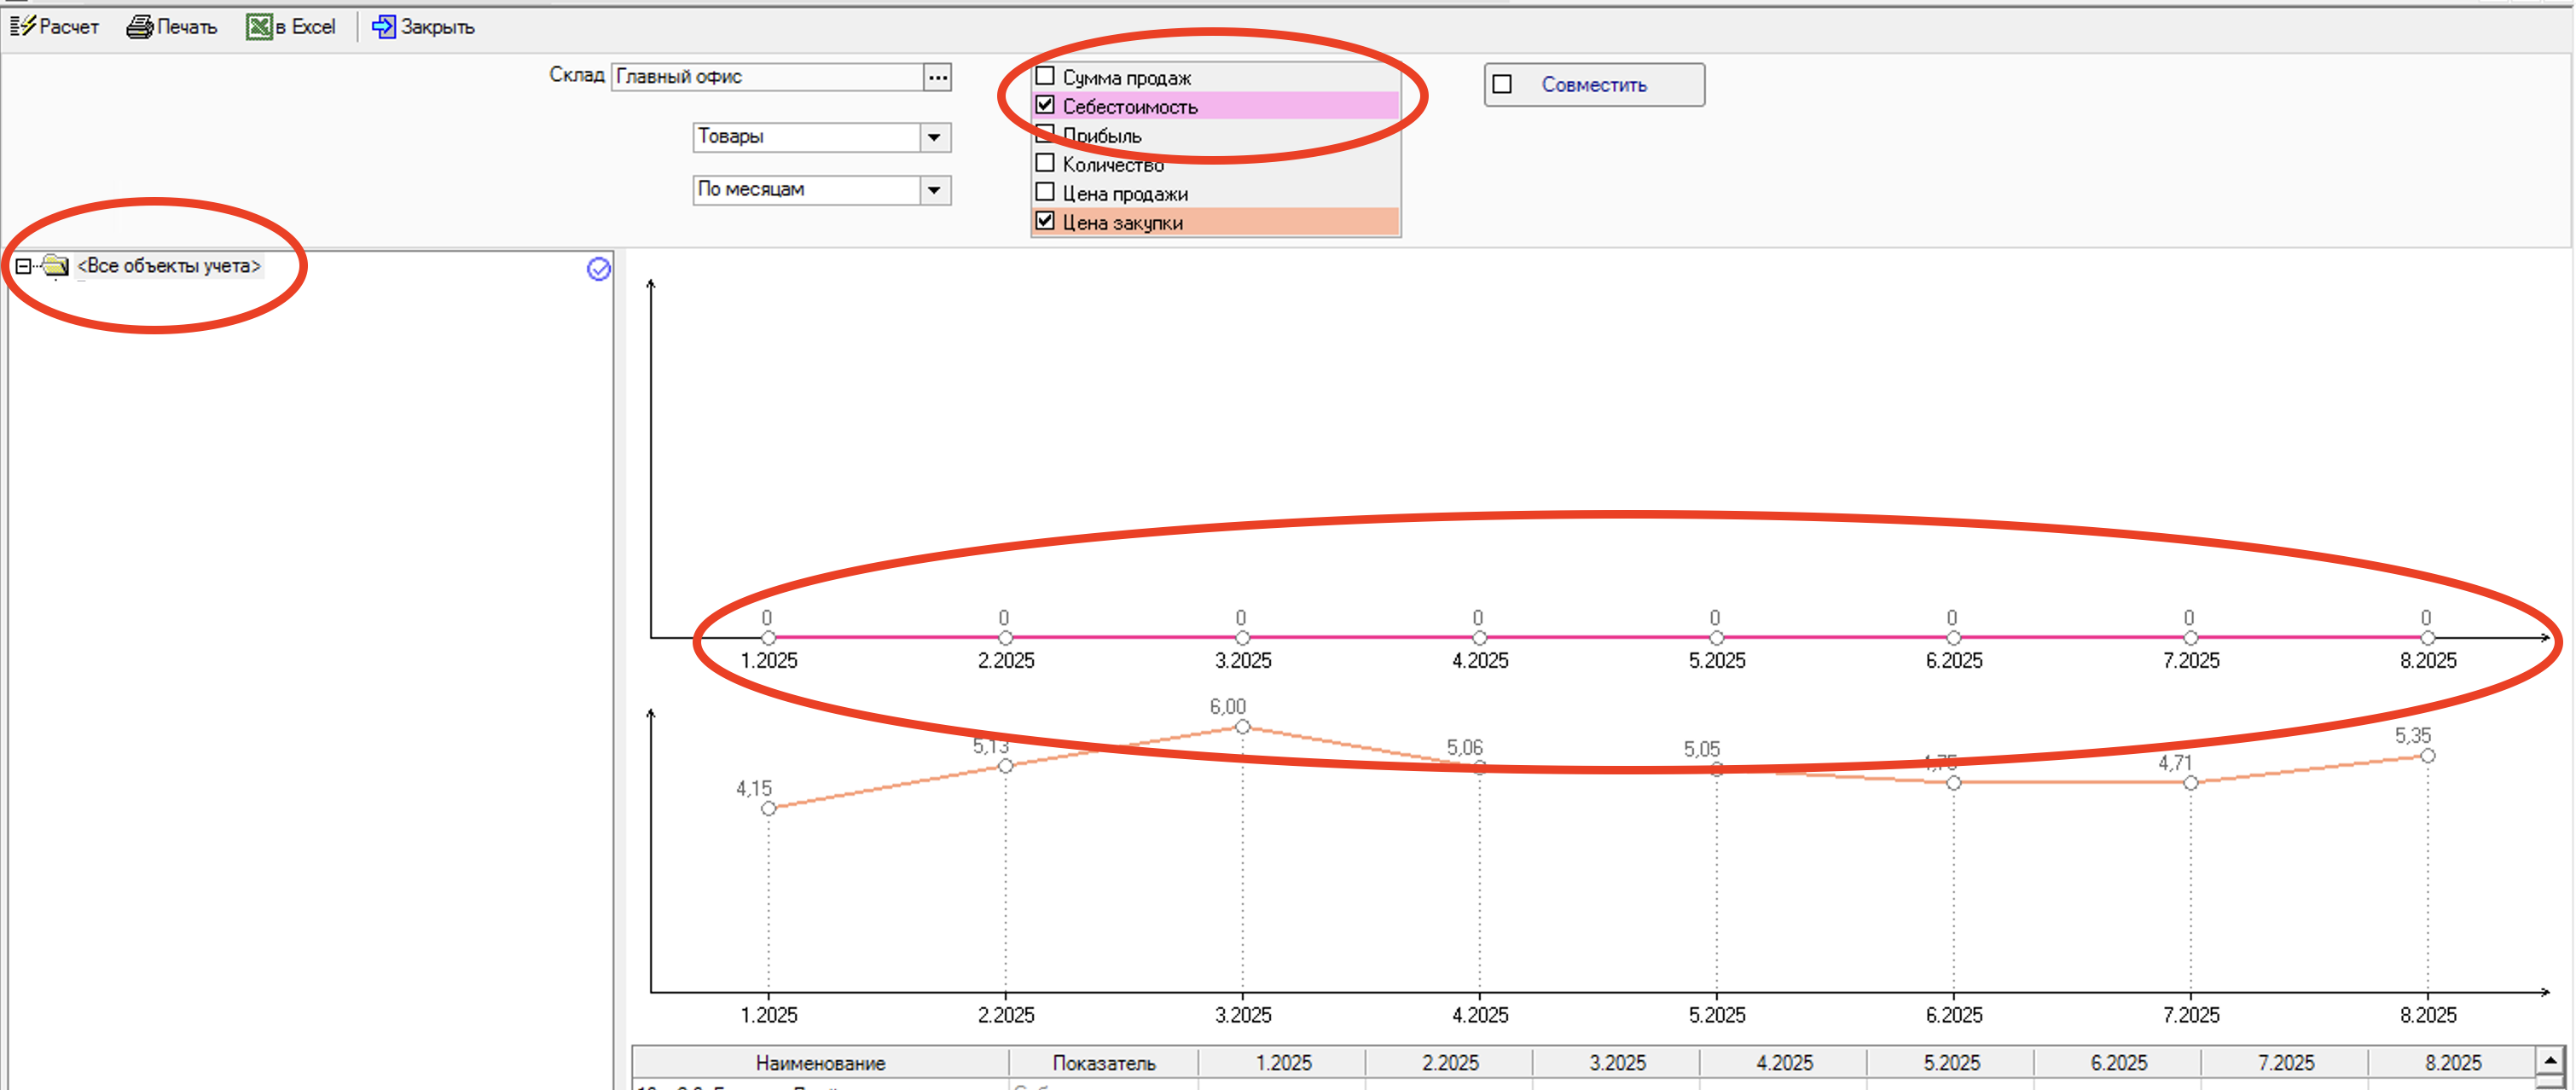Click the Печать printer icon
The image size is (2576, 1090).
pos(139,27)
